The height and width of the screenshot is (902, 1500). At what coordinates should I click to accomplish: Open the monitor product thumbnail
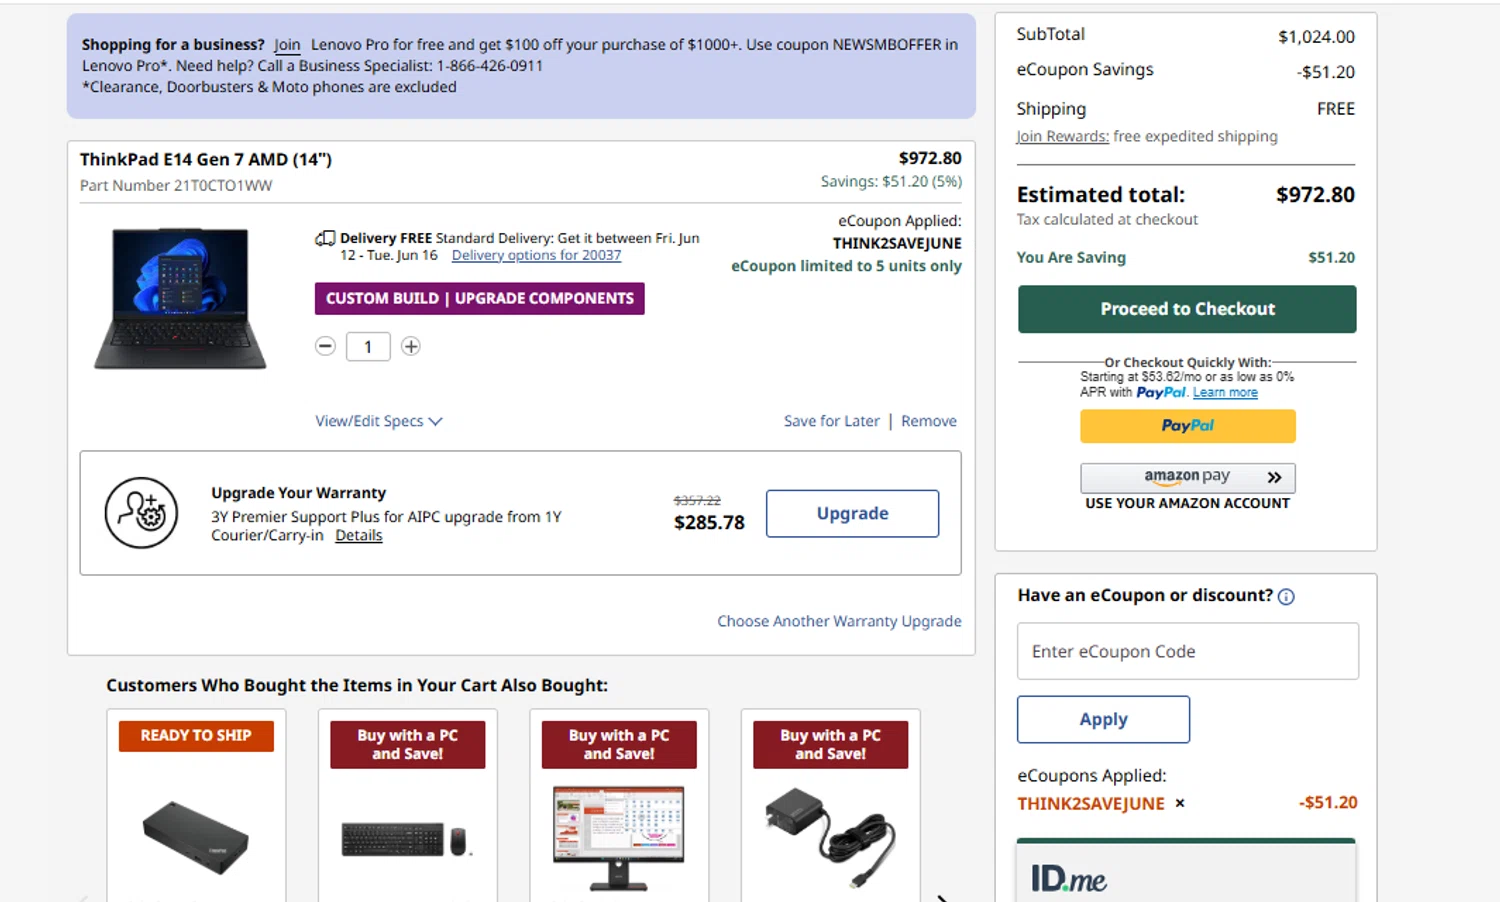619,838
